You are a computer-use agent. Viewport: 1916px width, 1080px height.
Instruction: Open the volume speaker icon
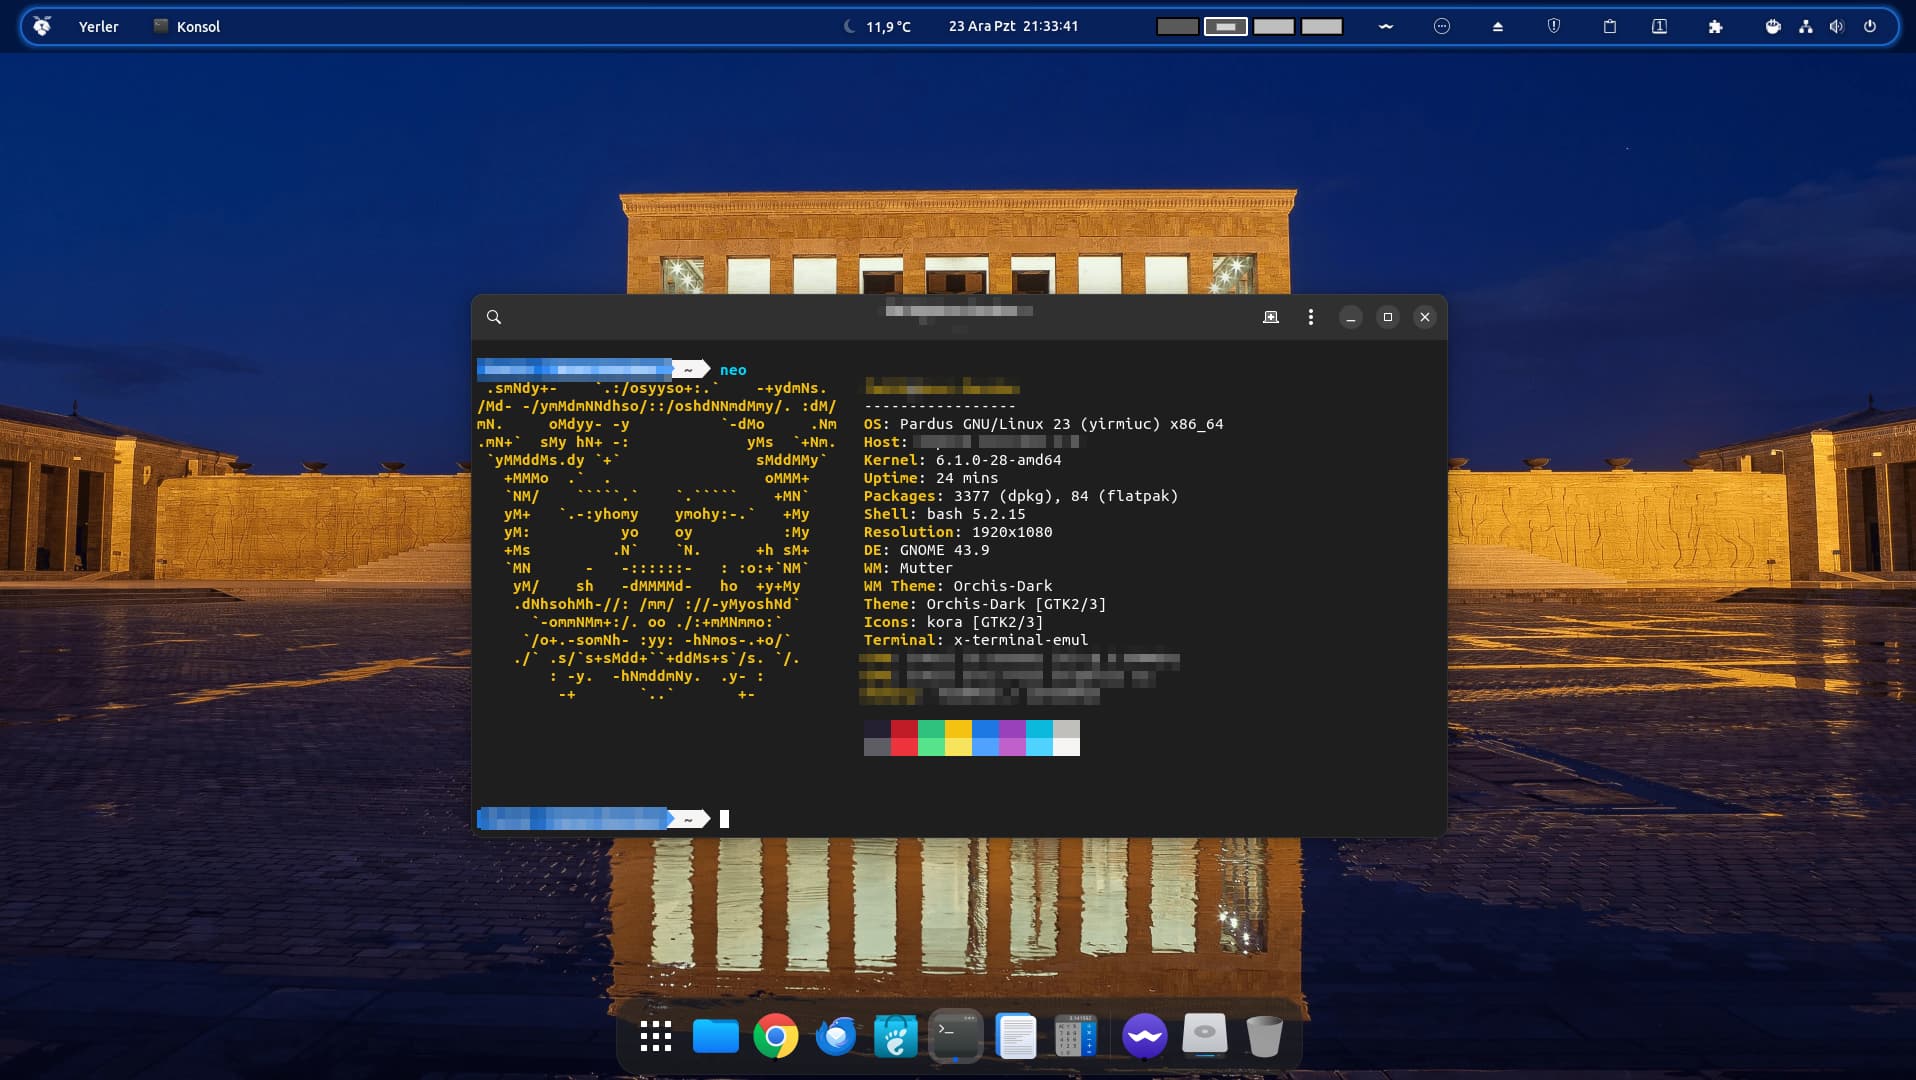(x=1837, y=27)
